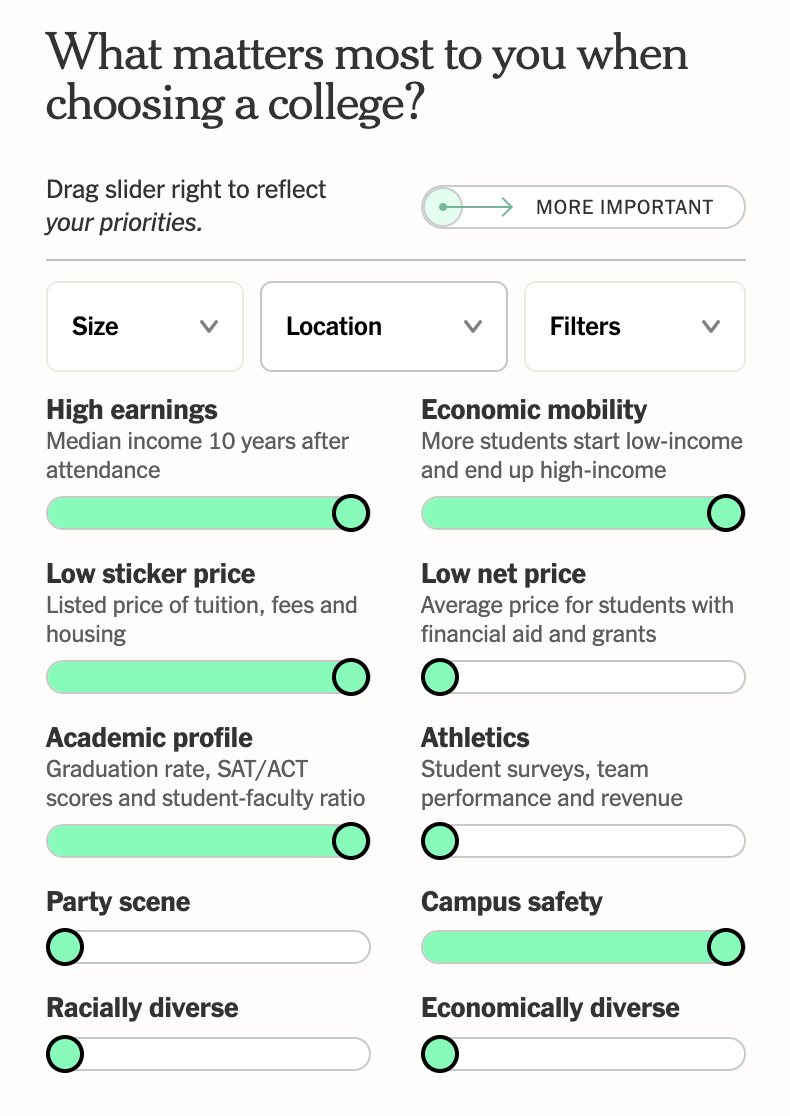Click the chevron arrow beside Filters
Viewport: 790px width, 1116px height.
[x=711, y=327]
